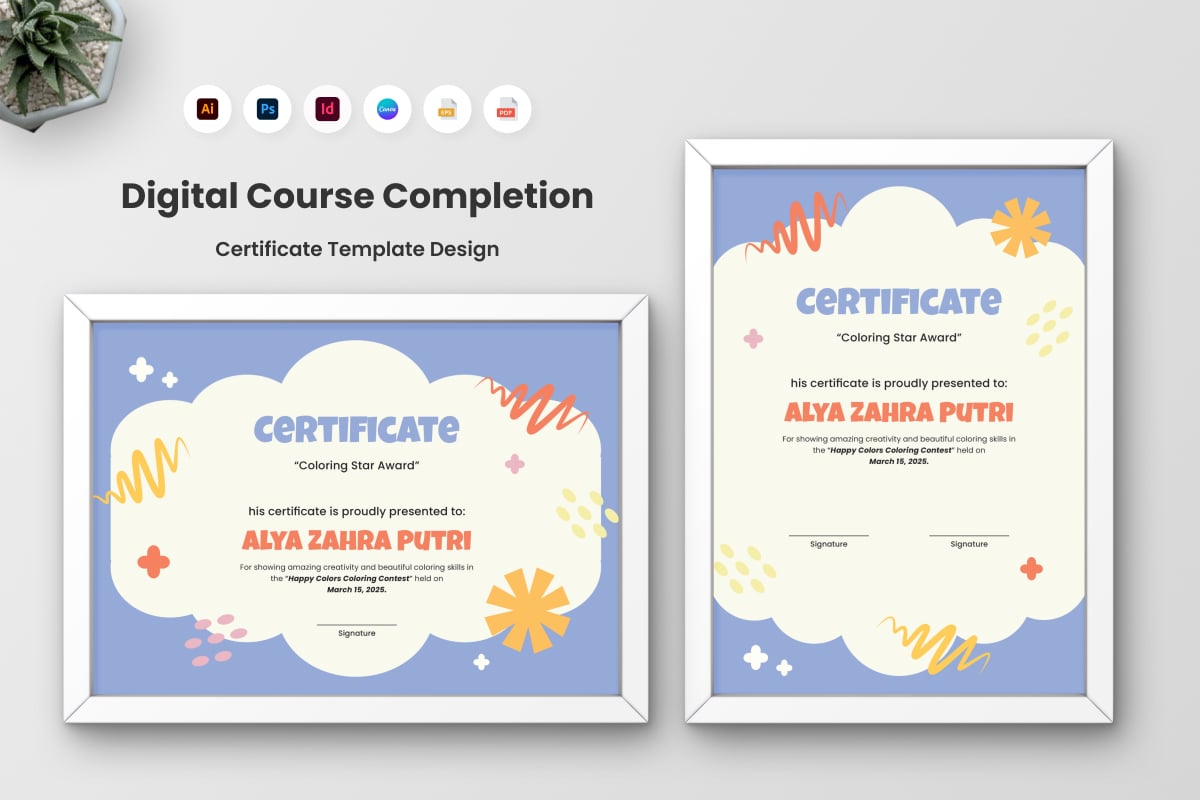Click the red scribble on portrait certificate

[x=795, y=225]
